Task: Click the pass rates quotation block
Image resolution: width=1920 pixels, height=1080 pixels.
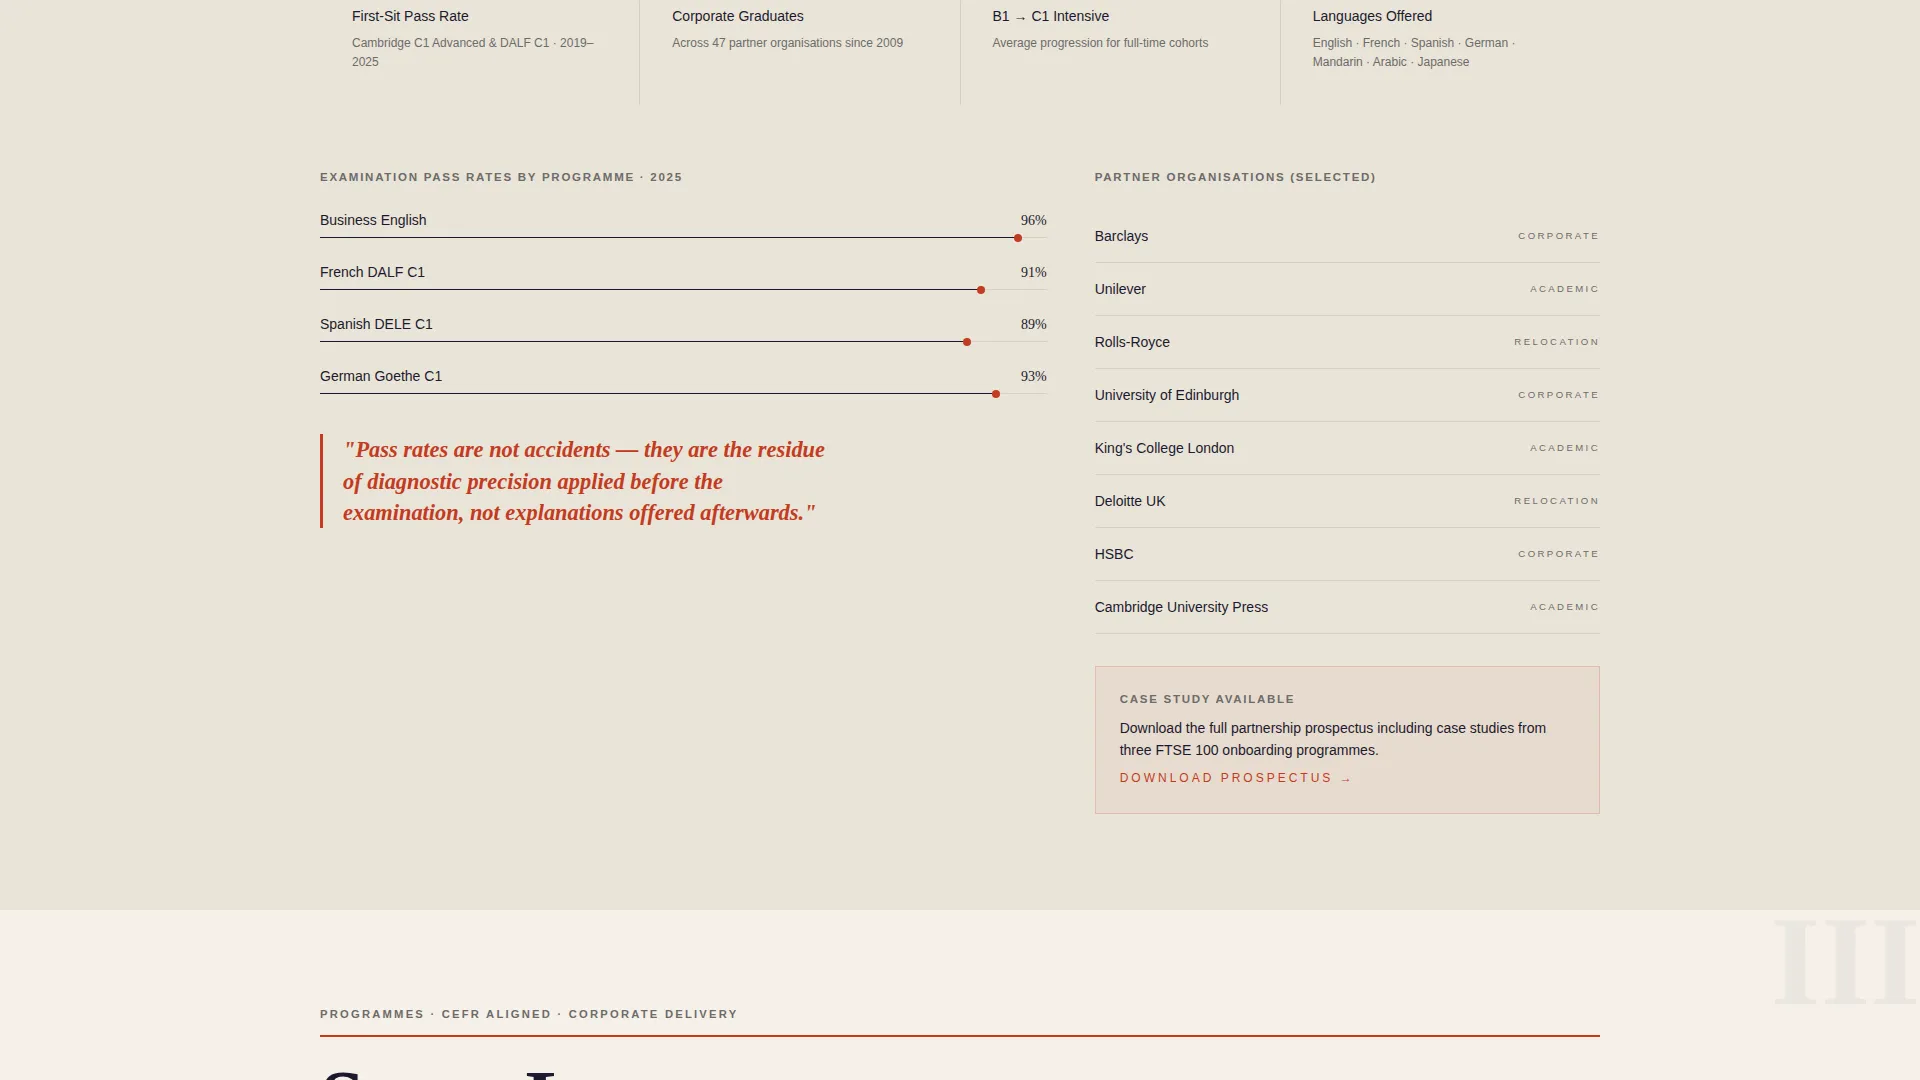Action: click(583, 481)
